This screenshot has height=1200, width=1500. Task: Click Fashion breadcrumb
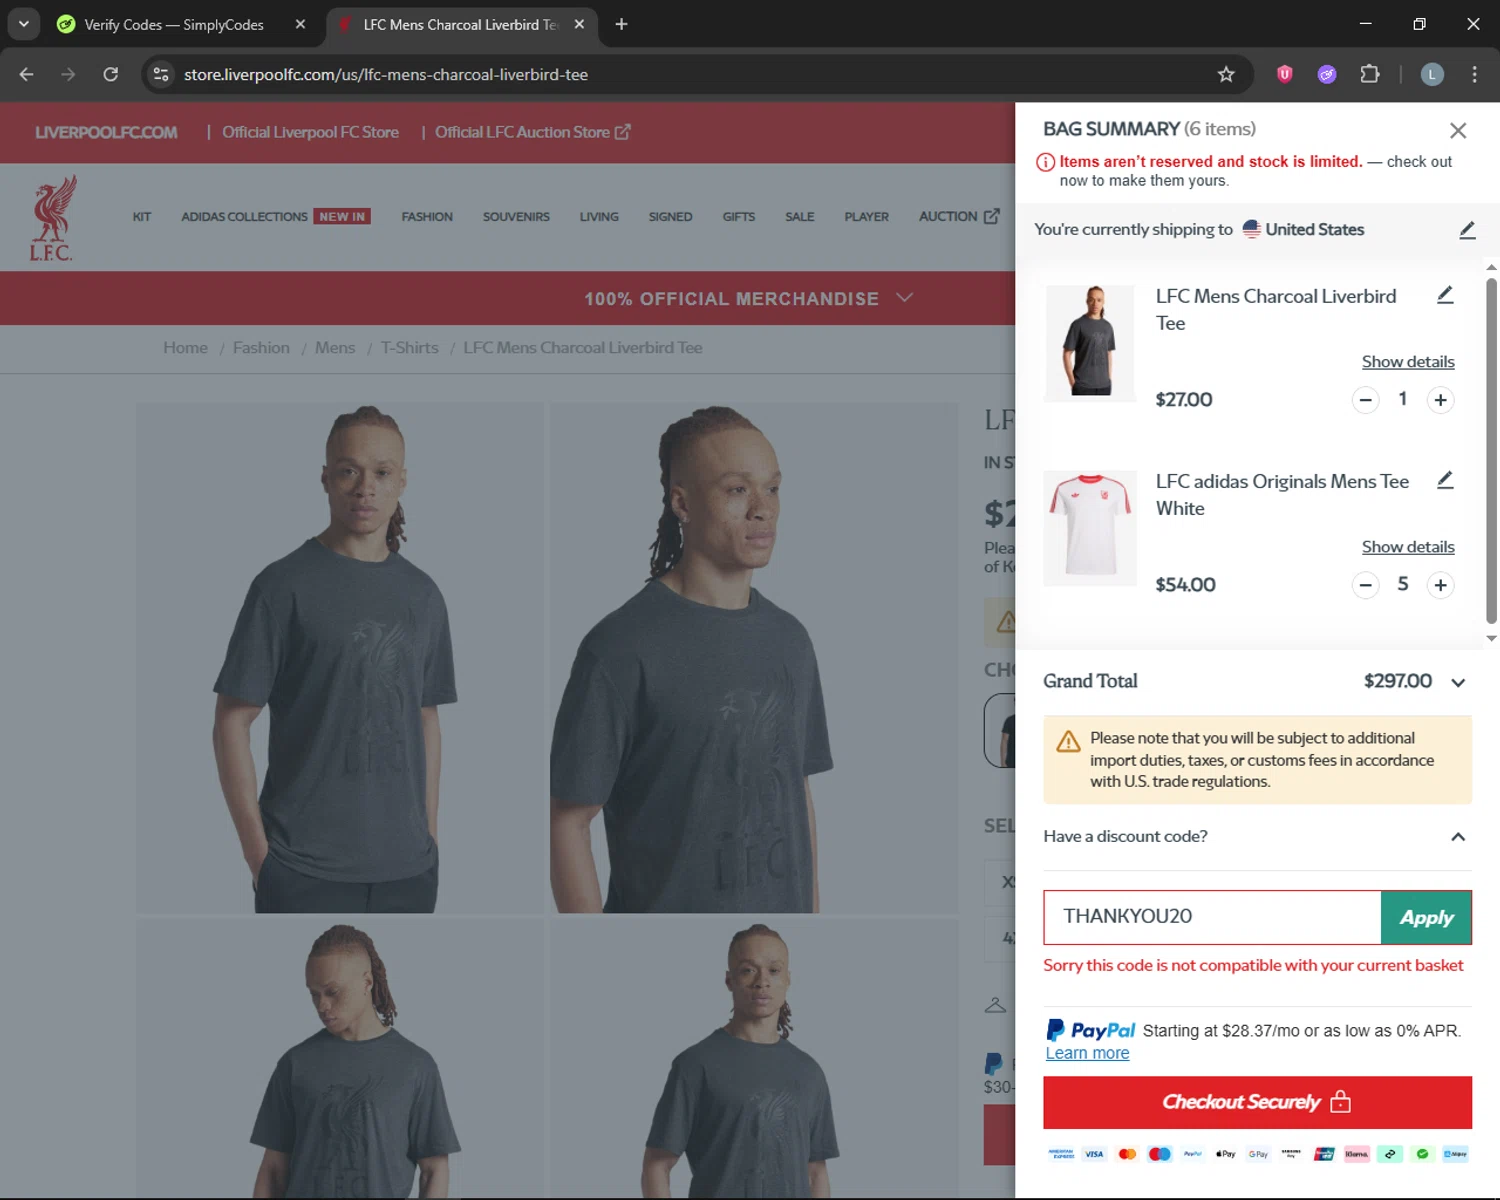(261, 348)
